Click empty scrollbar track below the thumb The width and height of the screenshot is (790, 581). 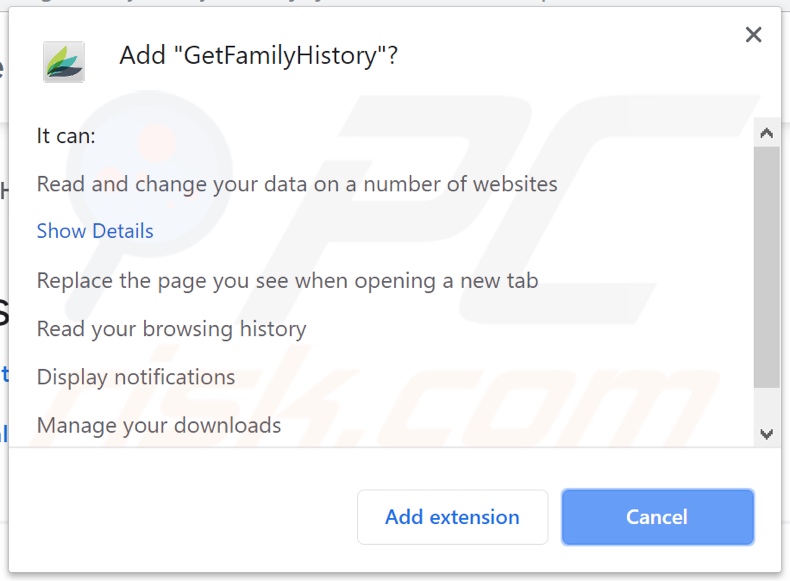(767, 406)
